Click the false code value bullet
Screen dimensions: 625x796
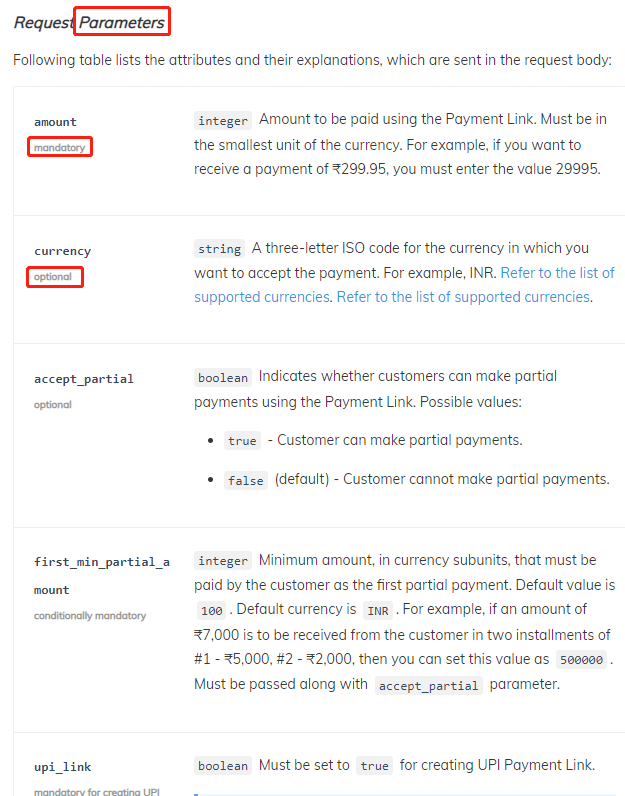pyautogui.click(x=245, y=480)
